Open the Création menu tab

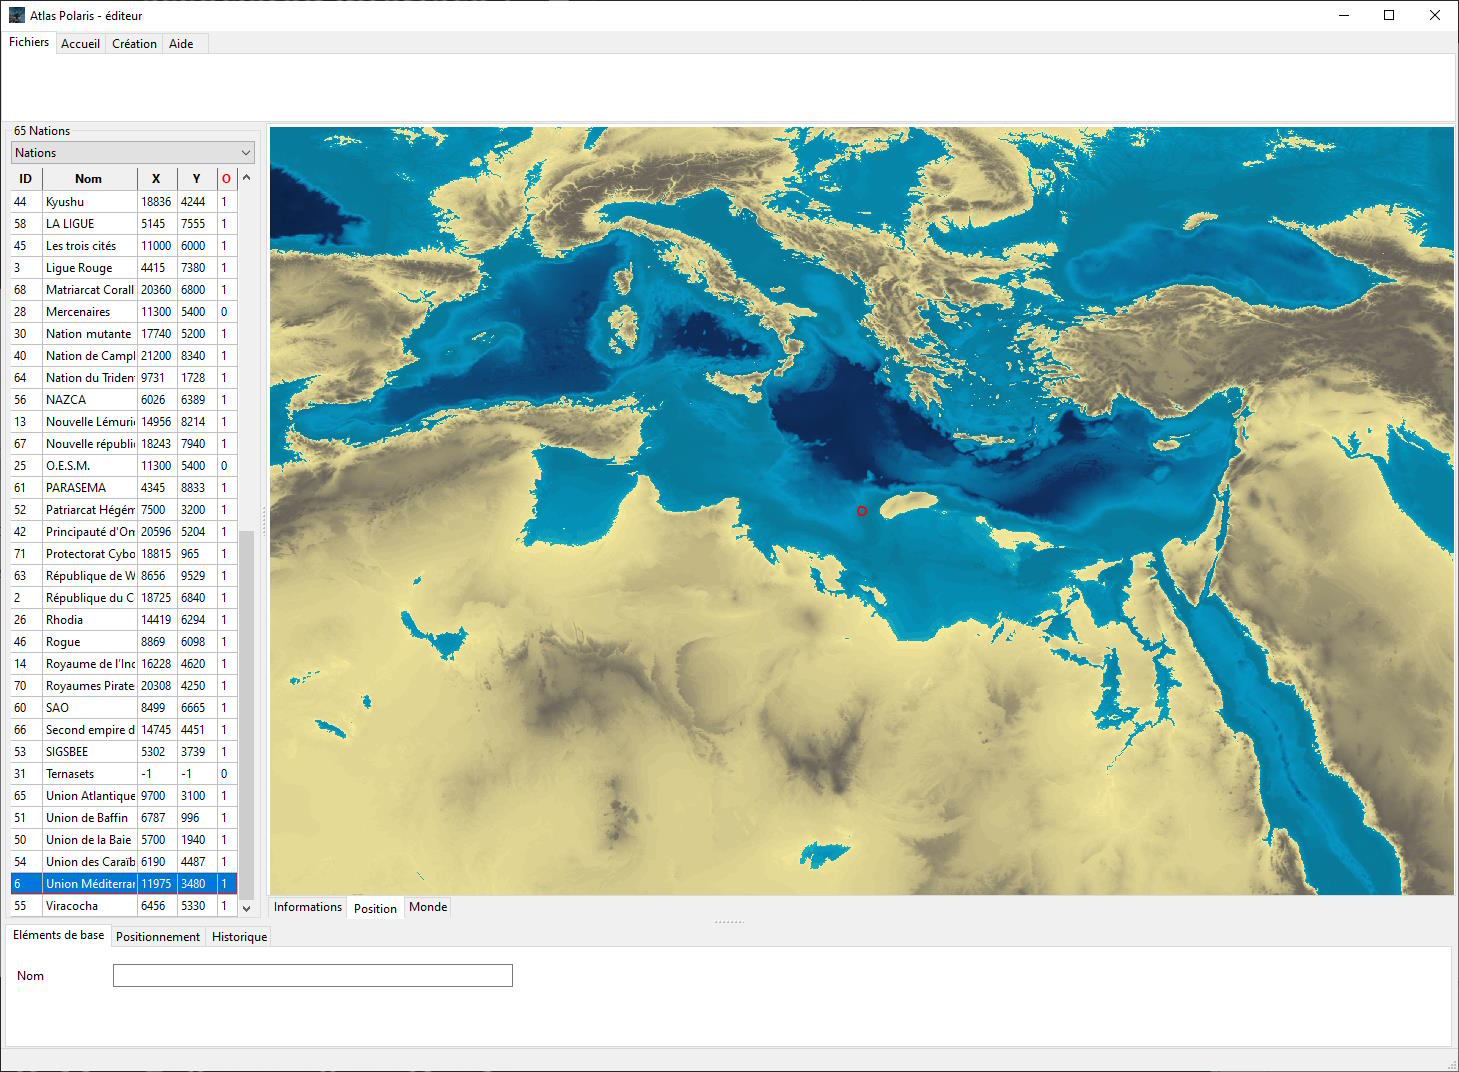tap(134, 44)
